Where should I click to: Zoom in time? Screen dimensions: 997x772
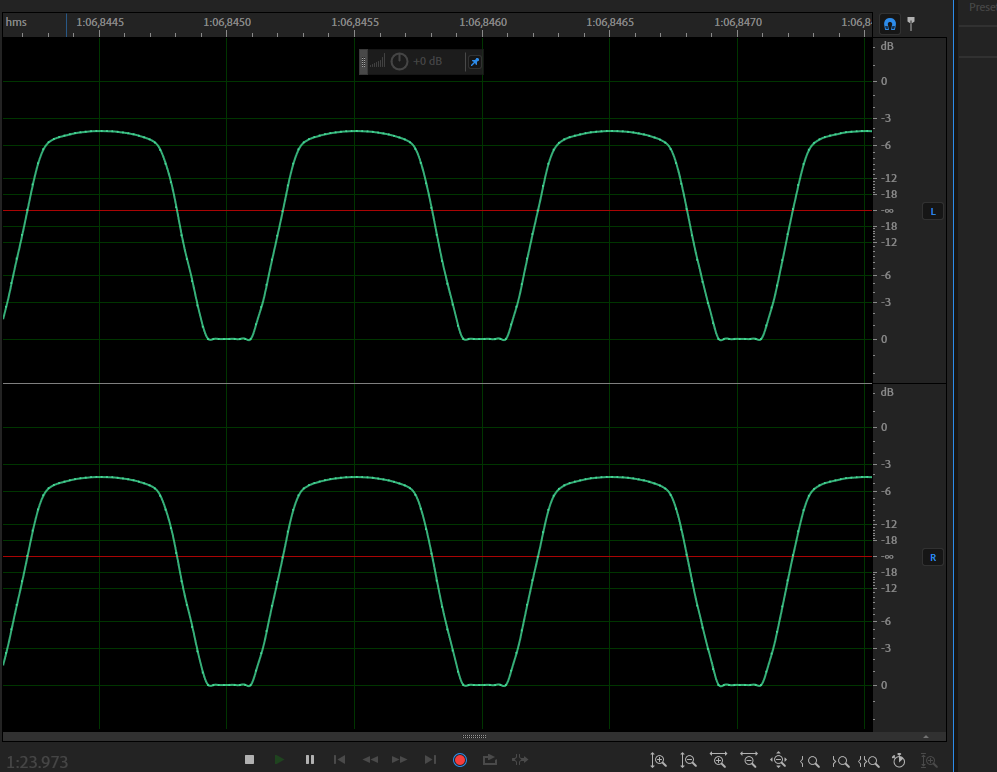[719, 761]
